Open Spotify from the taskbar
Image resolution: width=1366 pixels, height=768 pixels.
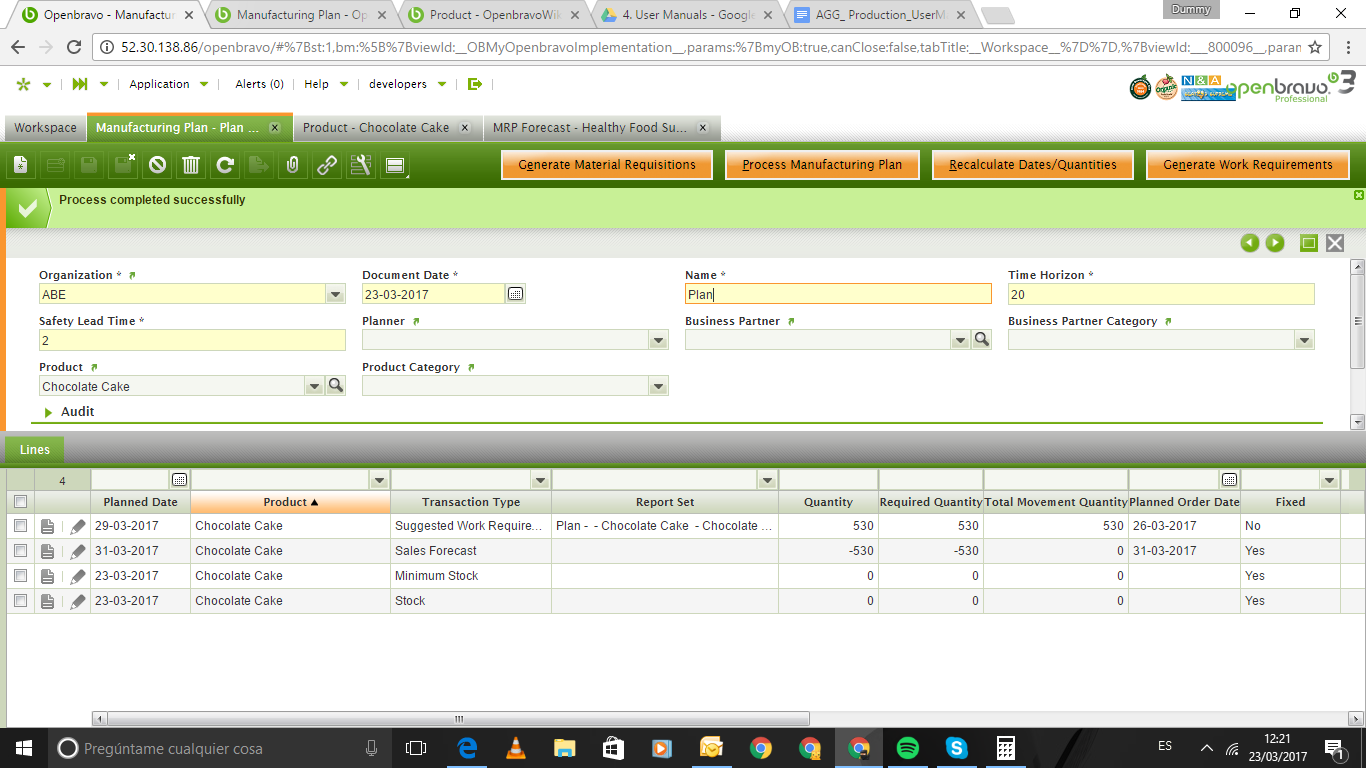907,748
